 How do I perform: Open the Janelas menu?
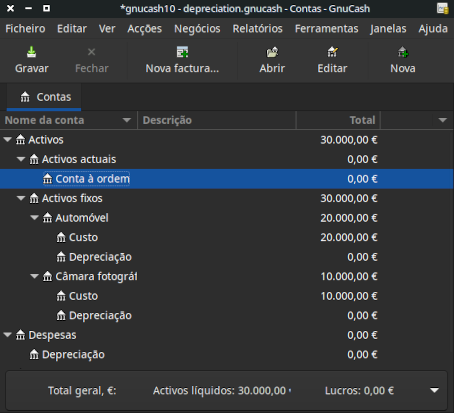coord(388,29)
